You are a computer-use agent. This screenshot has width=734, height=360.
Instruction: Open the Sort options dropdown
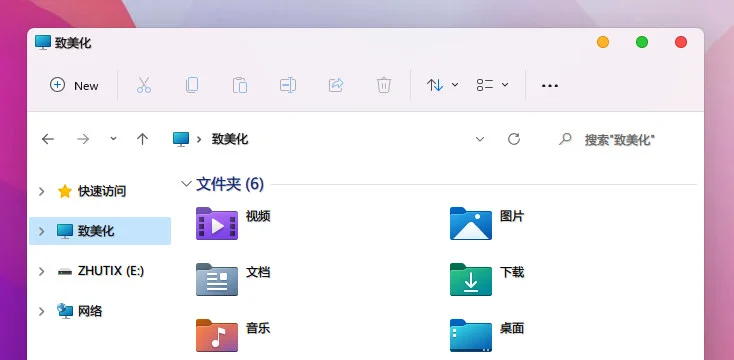pos(442,85)
